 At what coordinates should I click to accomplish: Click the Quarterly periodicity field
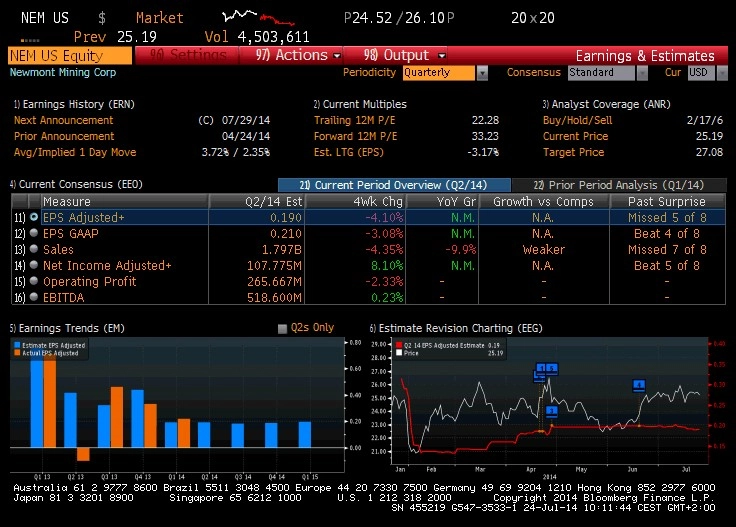(438, 73)
